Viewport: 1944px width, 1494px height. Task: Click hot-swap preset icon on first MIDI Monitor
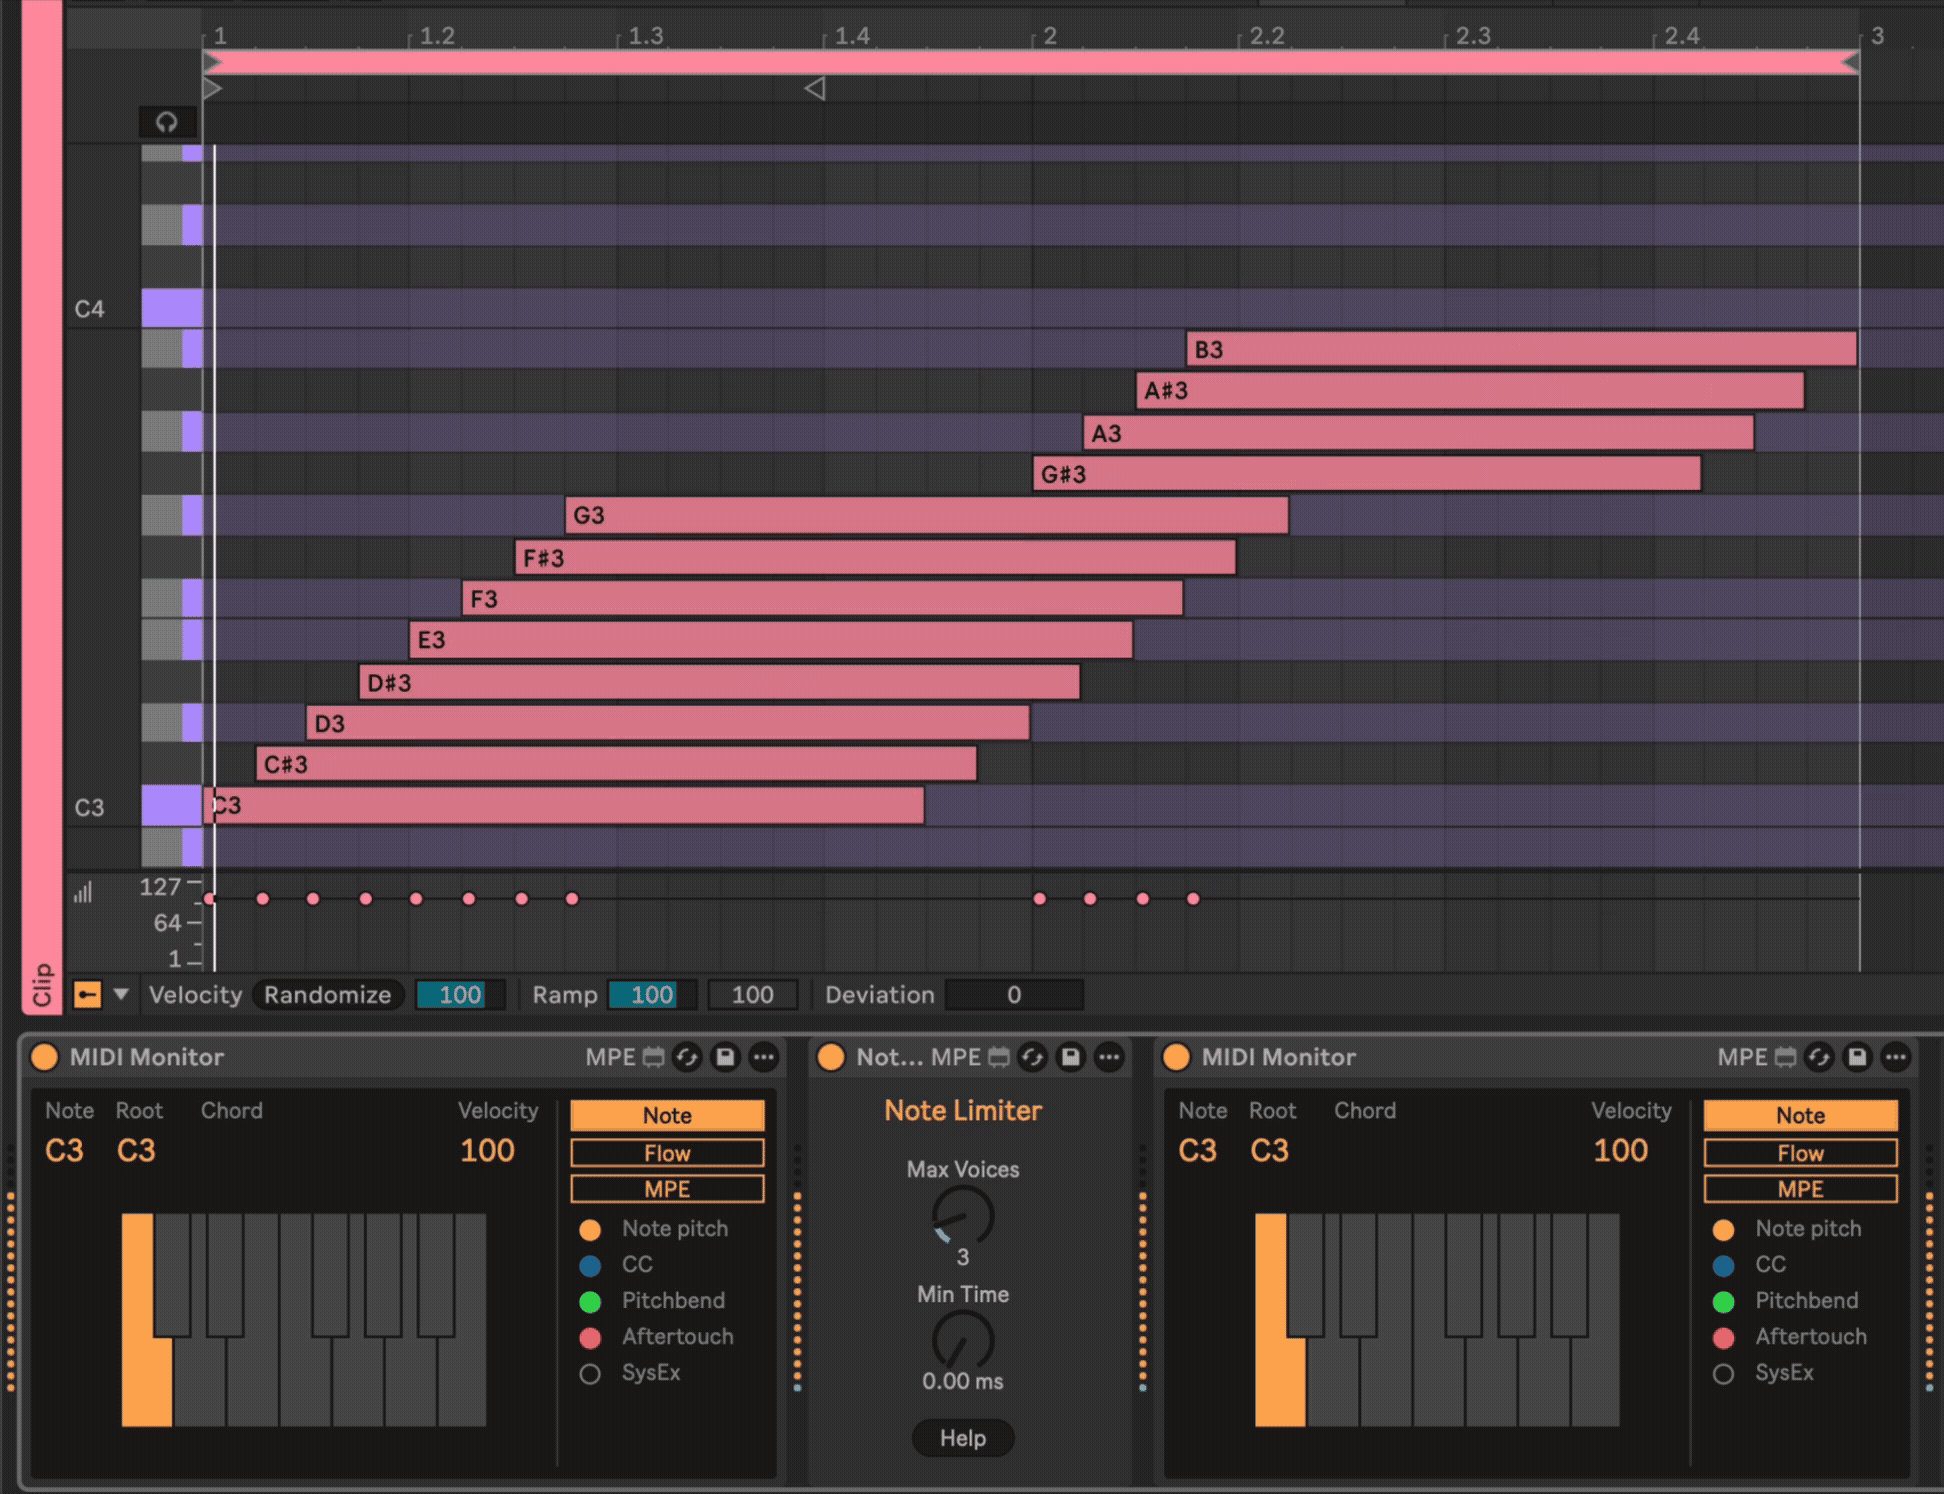pyautogui.click(x=687, y=1057)
